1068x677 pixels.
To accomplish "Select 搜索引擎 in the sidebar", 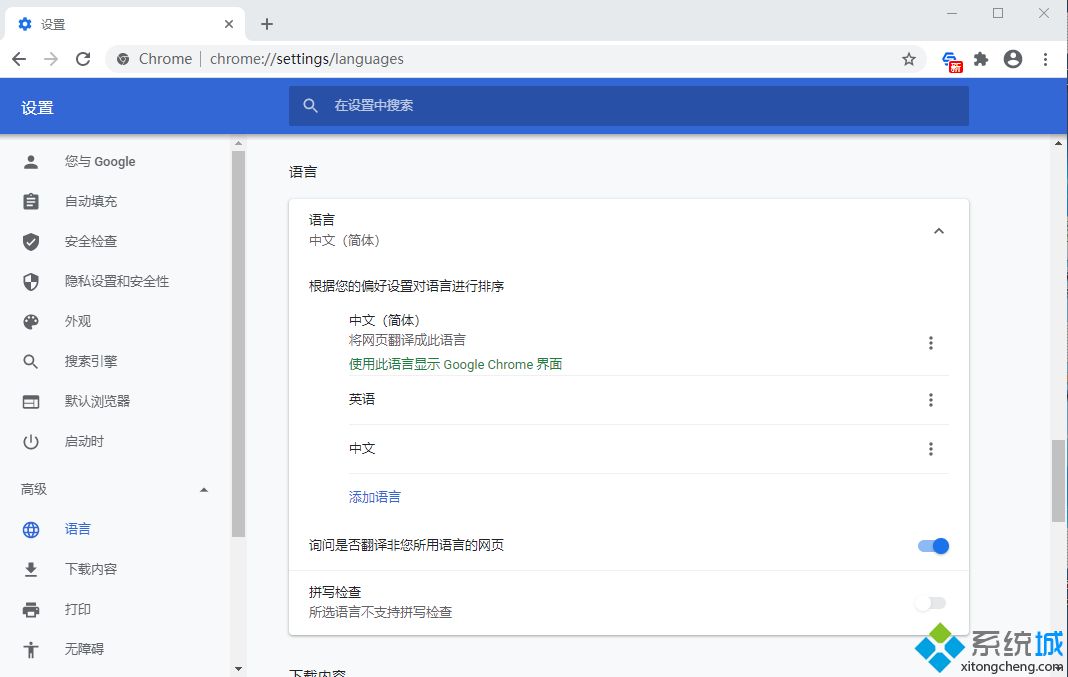I will [91, 361].
